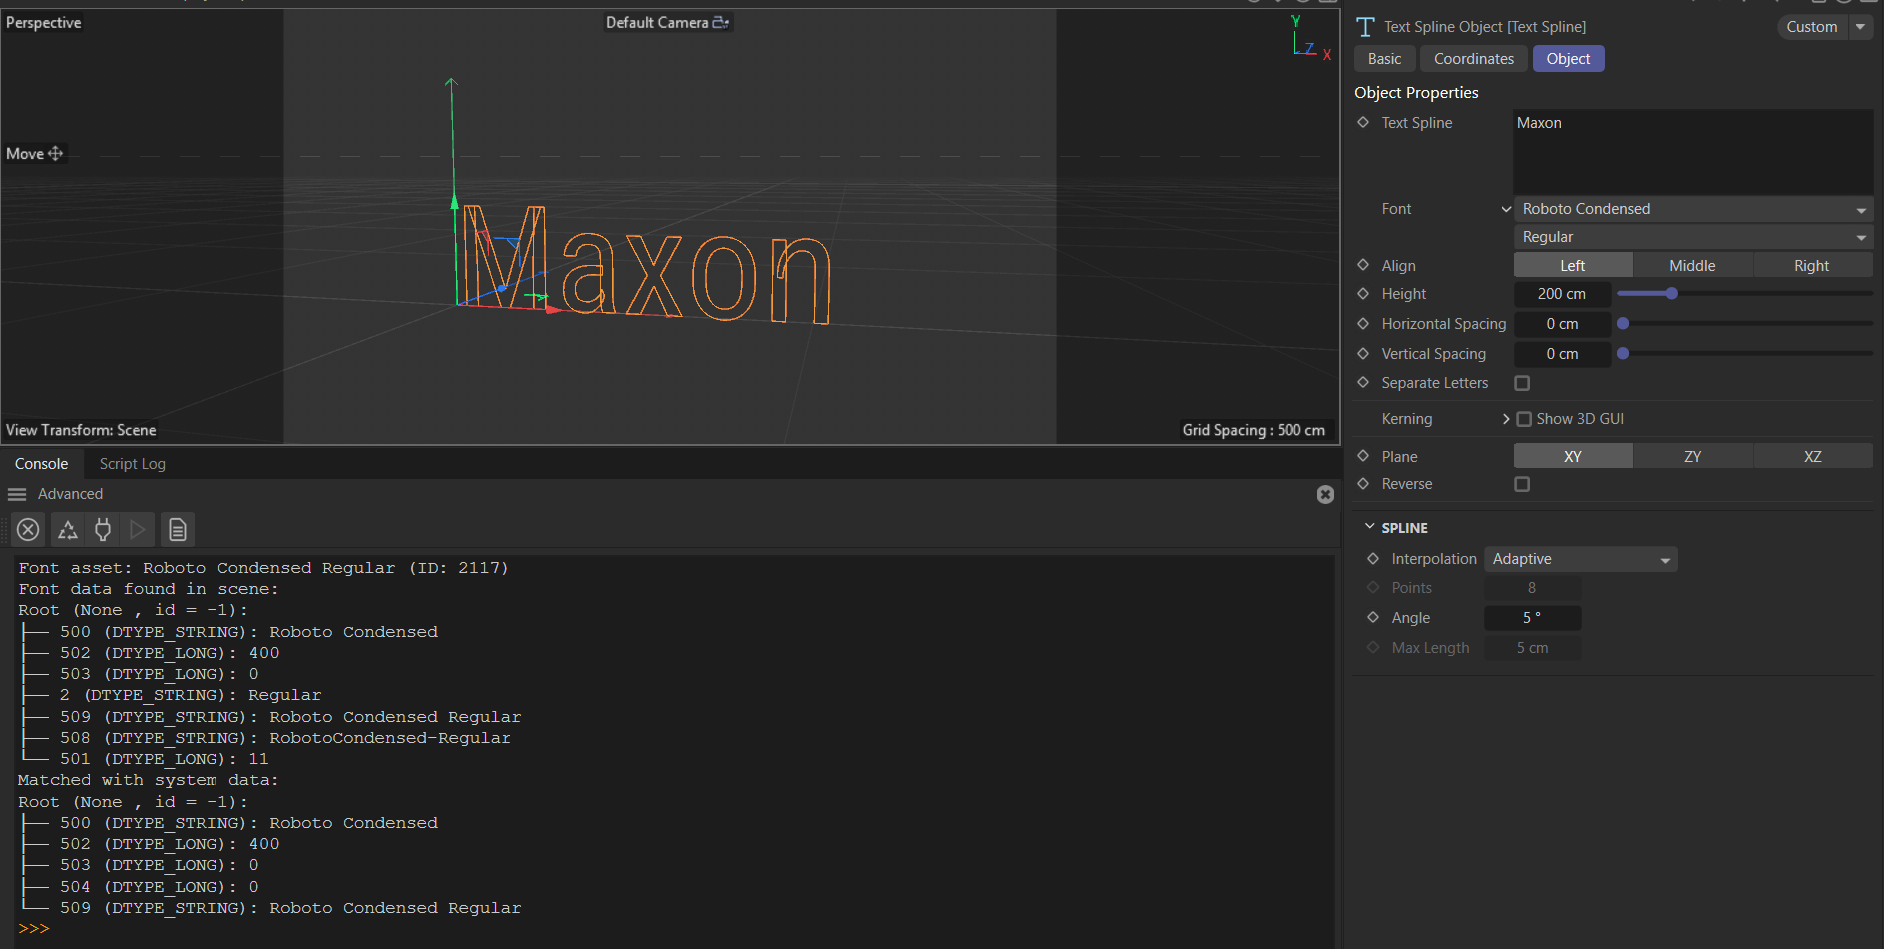Collapse the SPLINE section

(x=1370, y=527)
